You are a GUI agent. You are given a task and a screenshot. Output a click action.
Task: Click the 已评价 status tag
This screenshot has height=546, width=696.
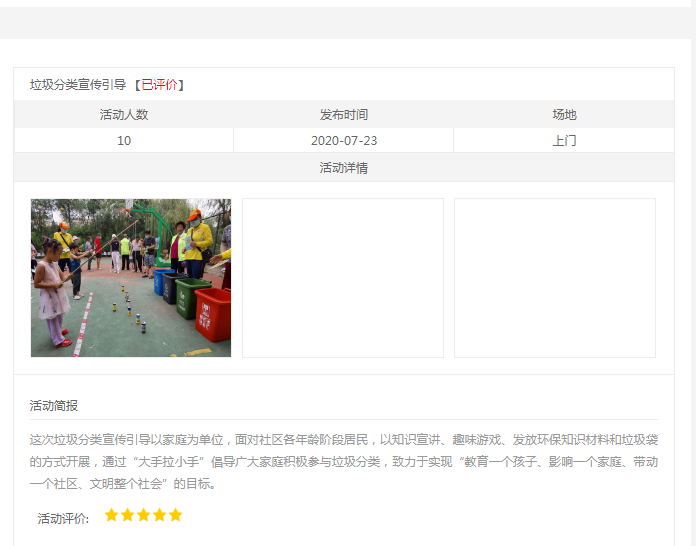coord(160,85)
